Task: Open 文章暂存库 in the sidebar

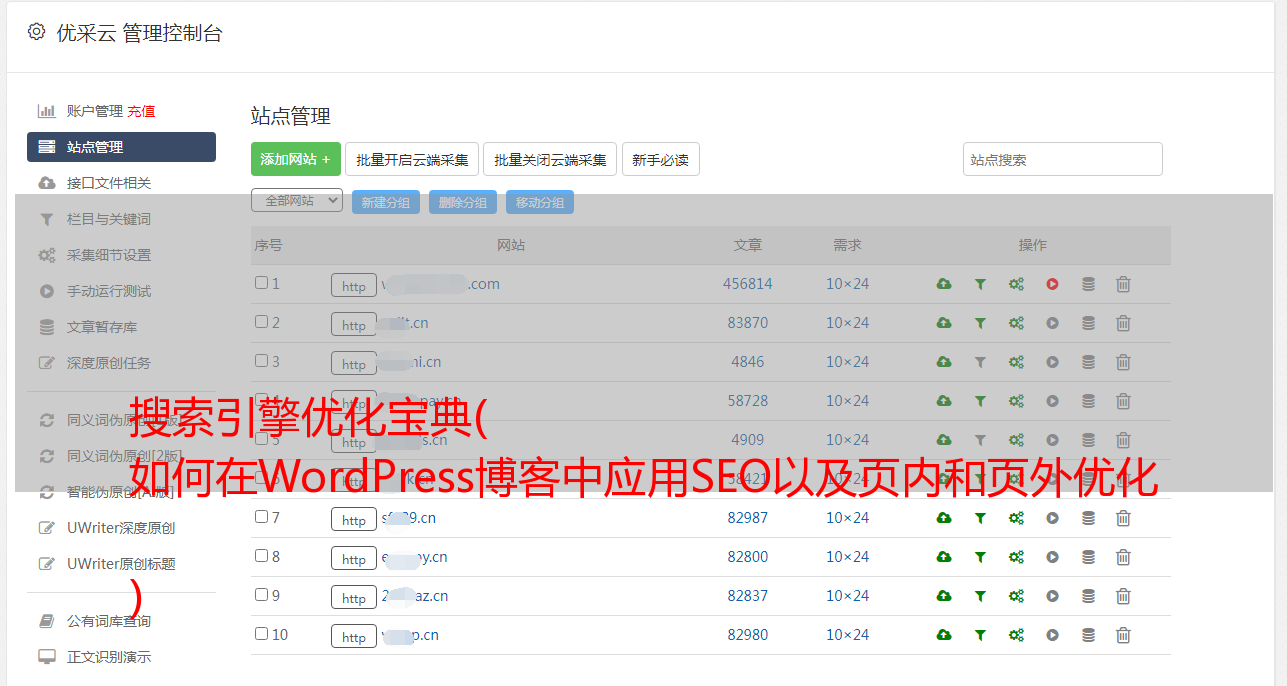Action: pyautogui.click(x=102, y=327)
